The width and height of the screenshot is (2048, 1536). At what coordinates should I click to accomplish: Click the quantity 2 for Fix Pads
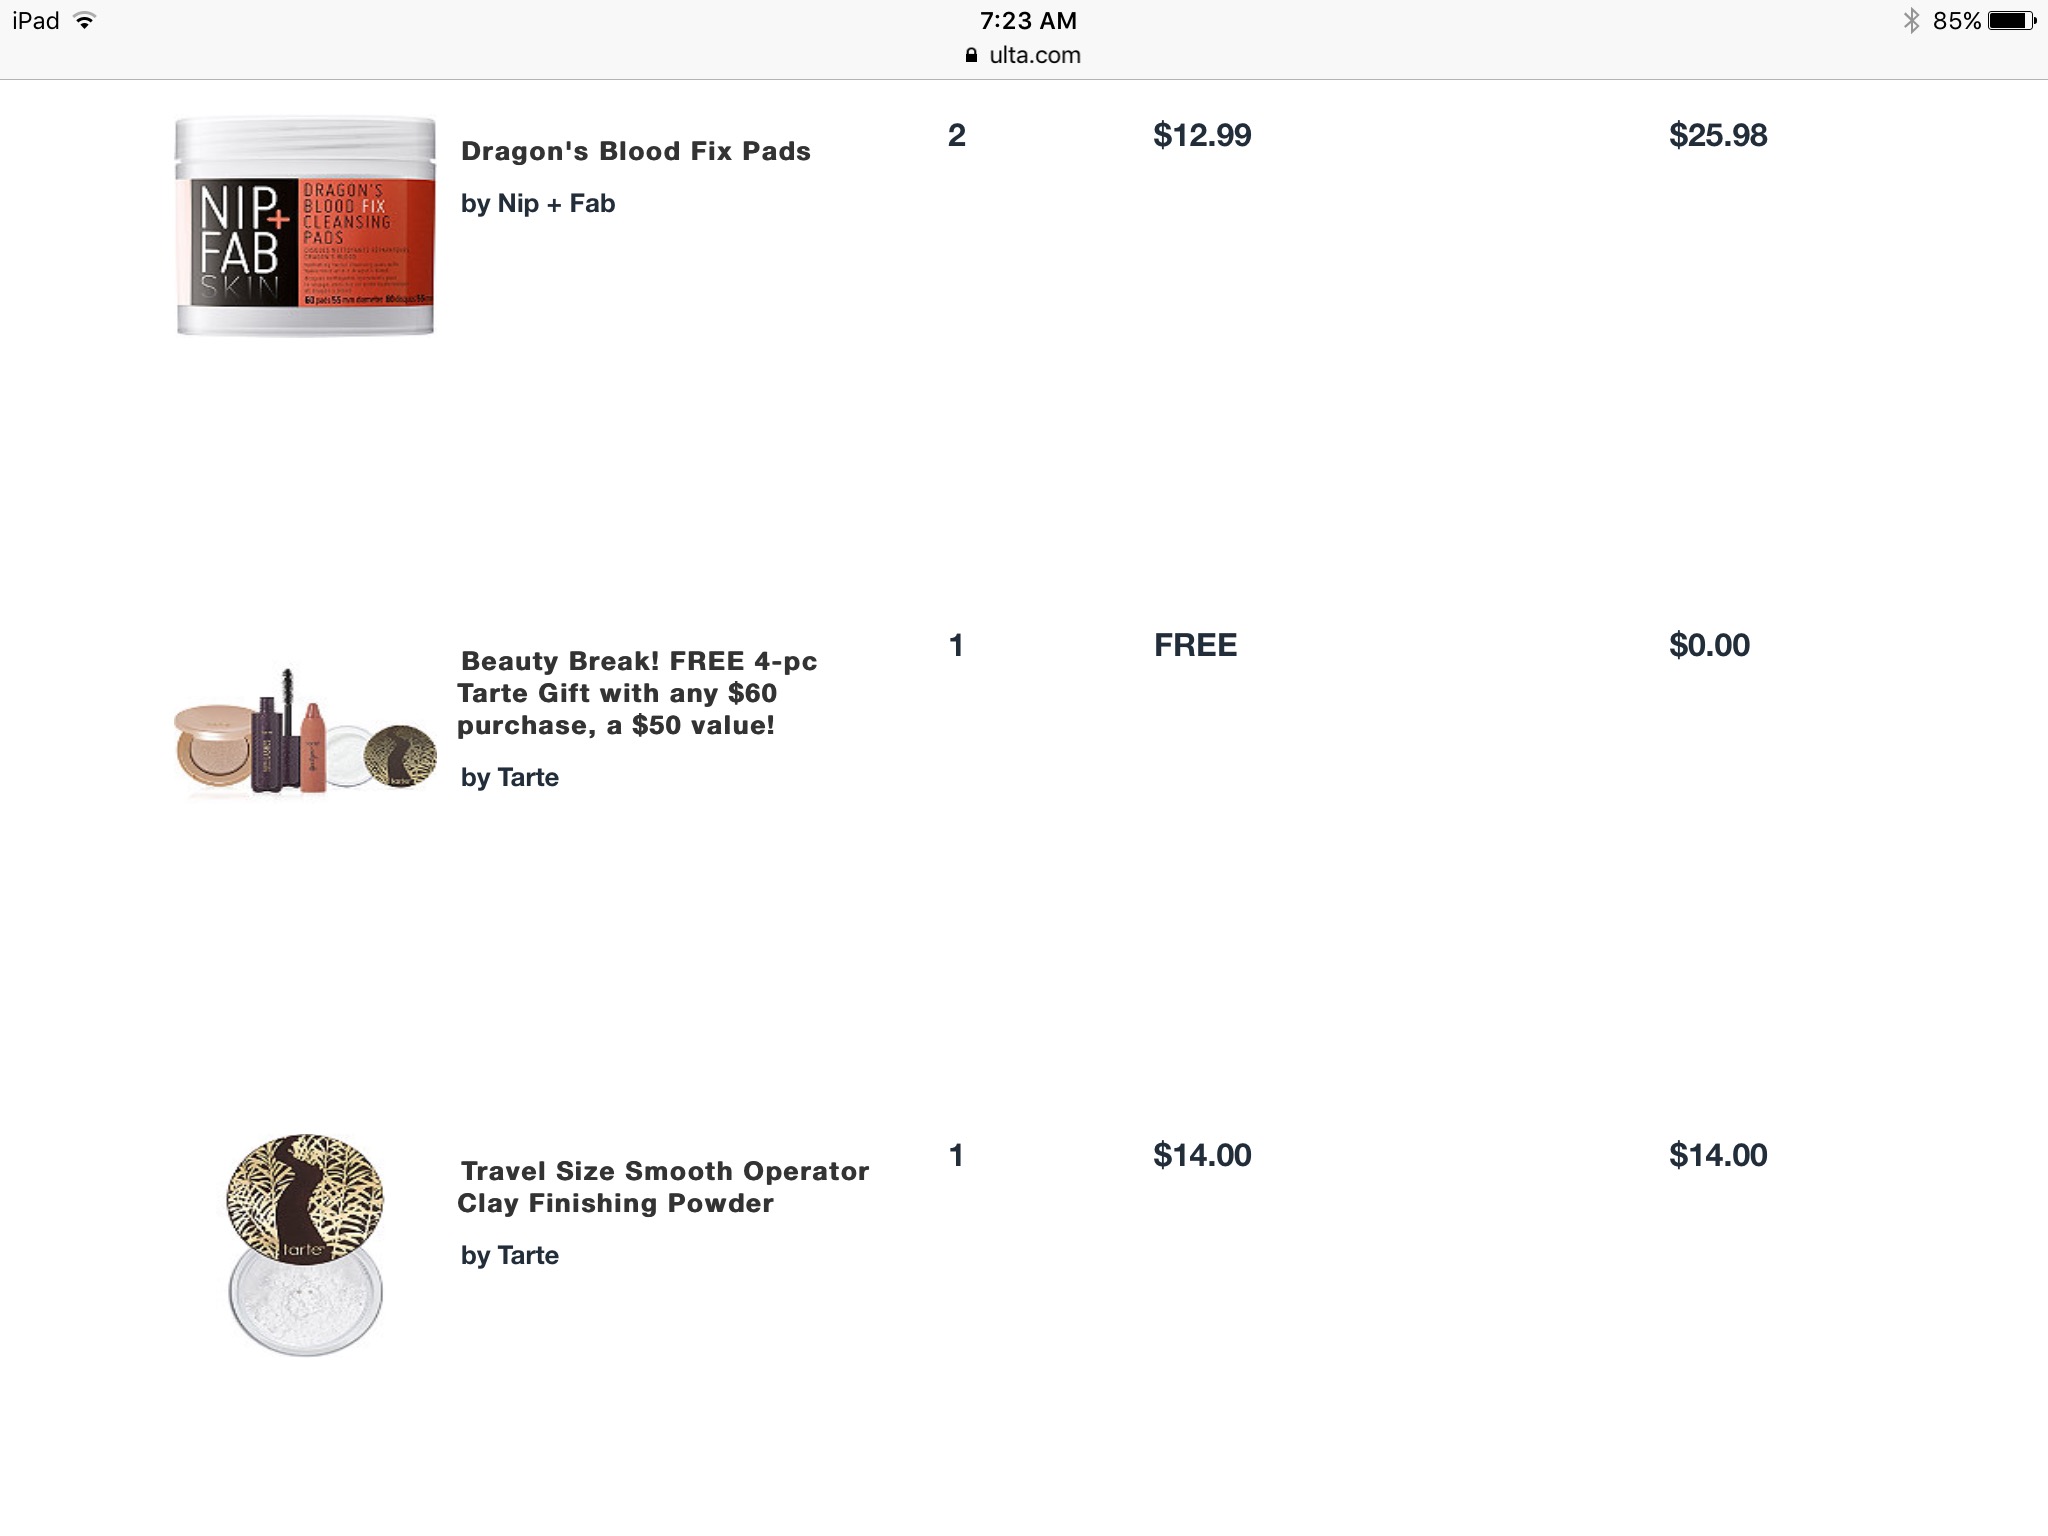pos(957,135)
